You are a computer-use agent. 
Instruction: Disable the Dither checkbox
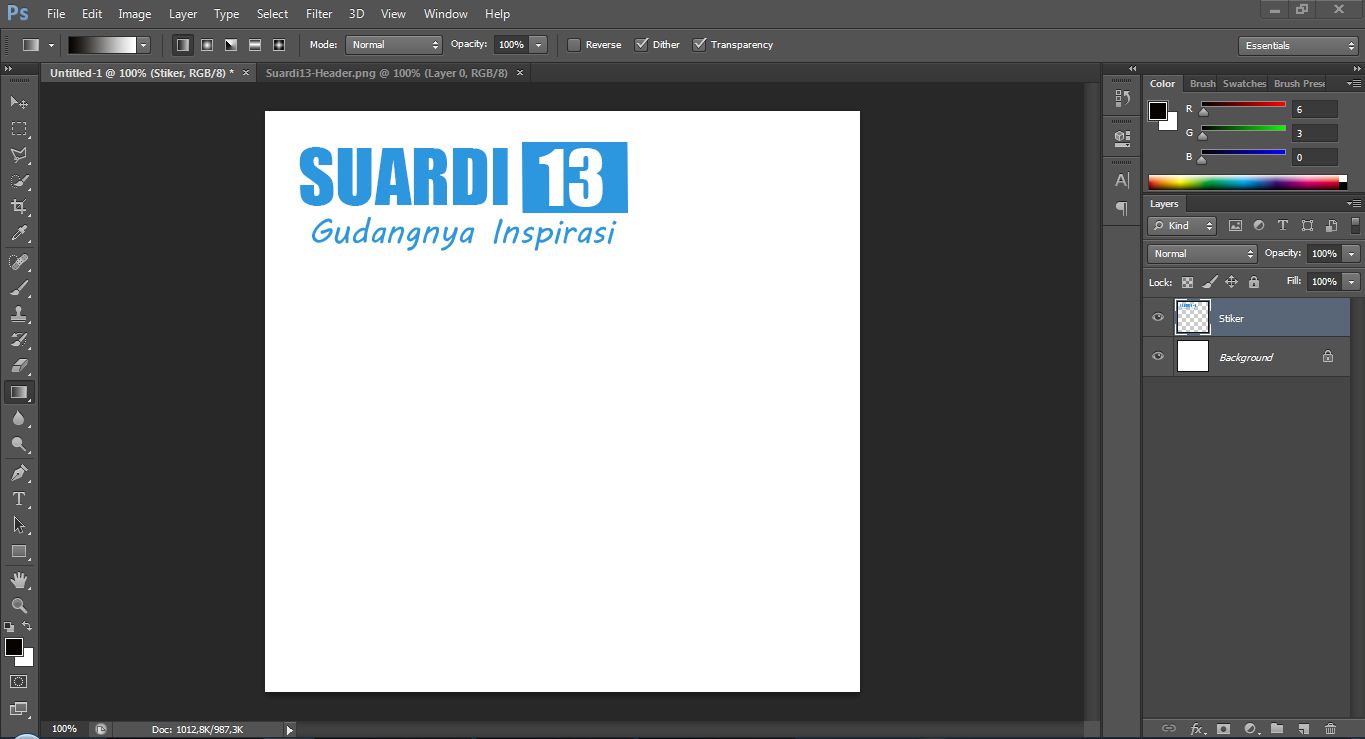tap(641, 44)
